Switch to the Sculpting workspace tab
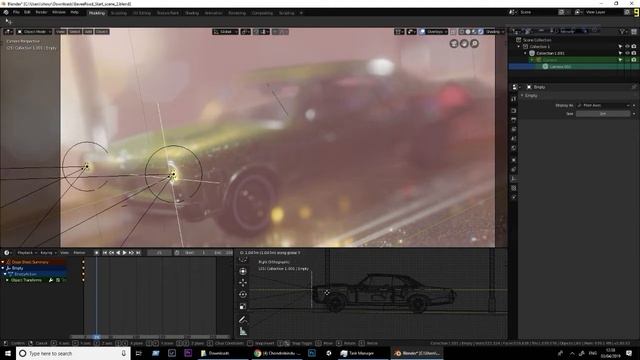Screen dimensions: 640x360 click(x=119, y=13)
